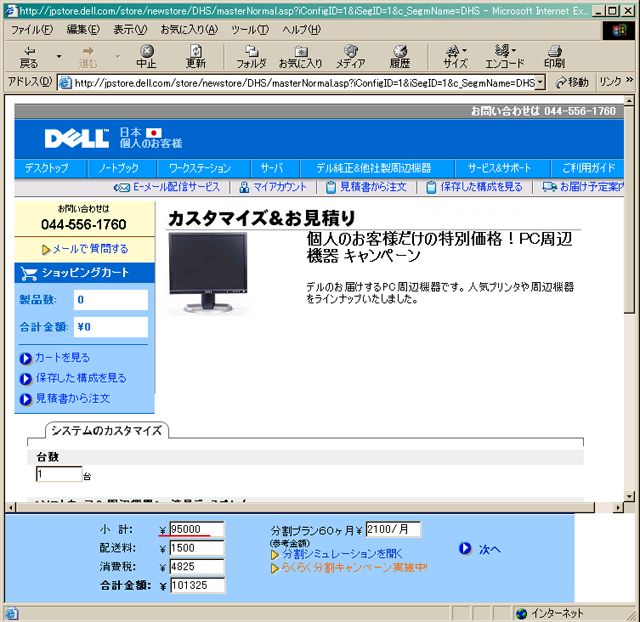The image size is (640, 622).
Task: Click the 次へ next button
Action: (x=480, y=549)
